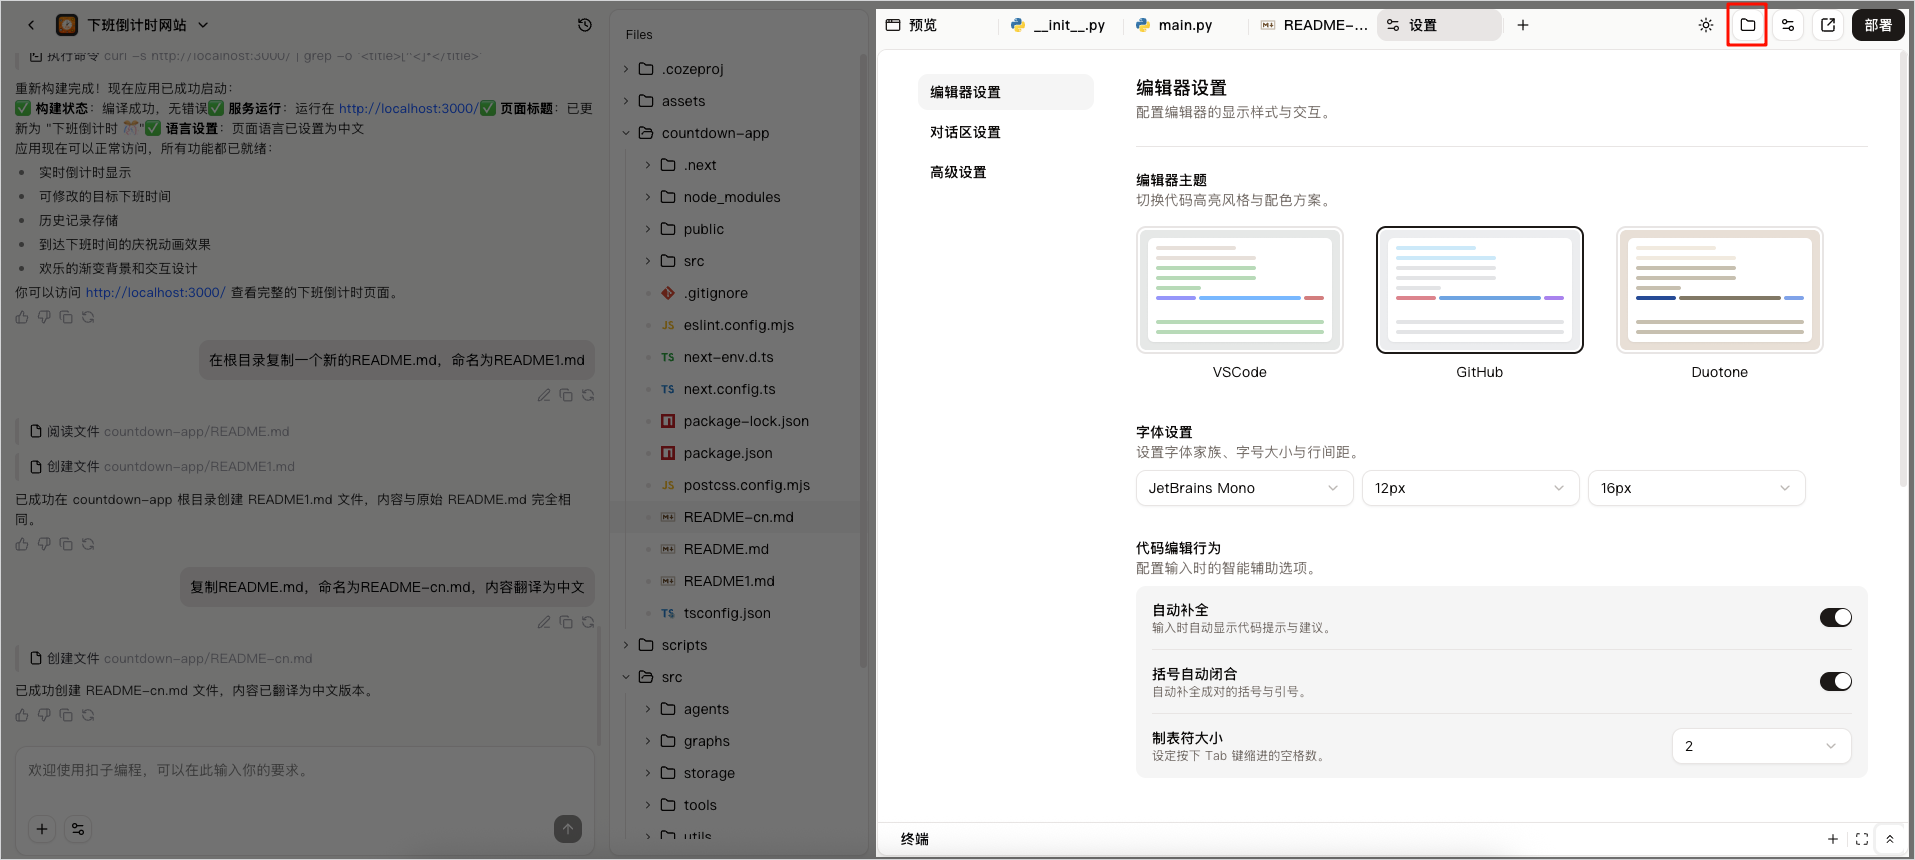The image size is (1915, 860).
Task: Toggle the light theme sun icon
Action: [x=1706, y=25]
